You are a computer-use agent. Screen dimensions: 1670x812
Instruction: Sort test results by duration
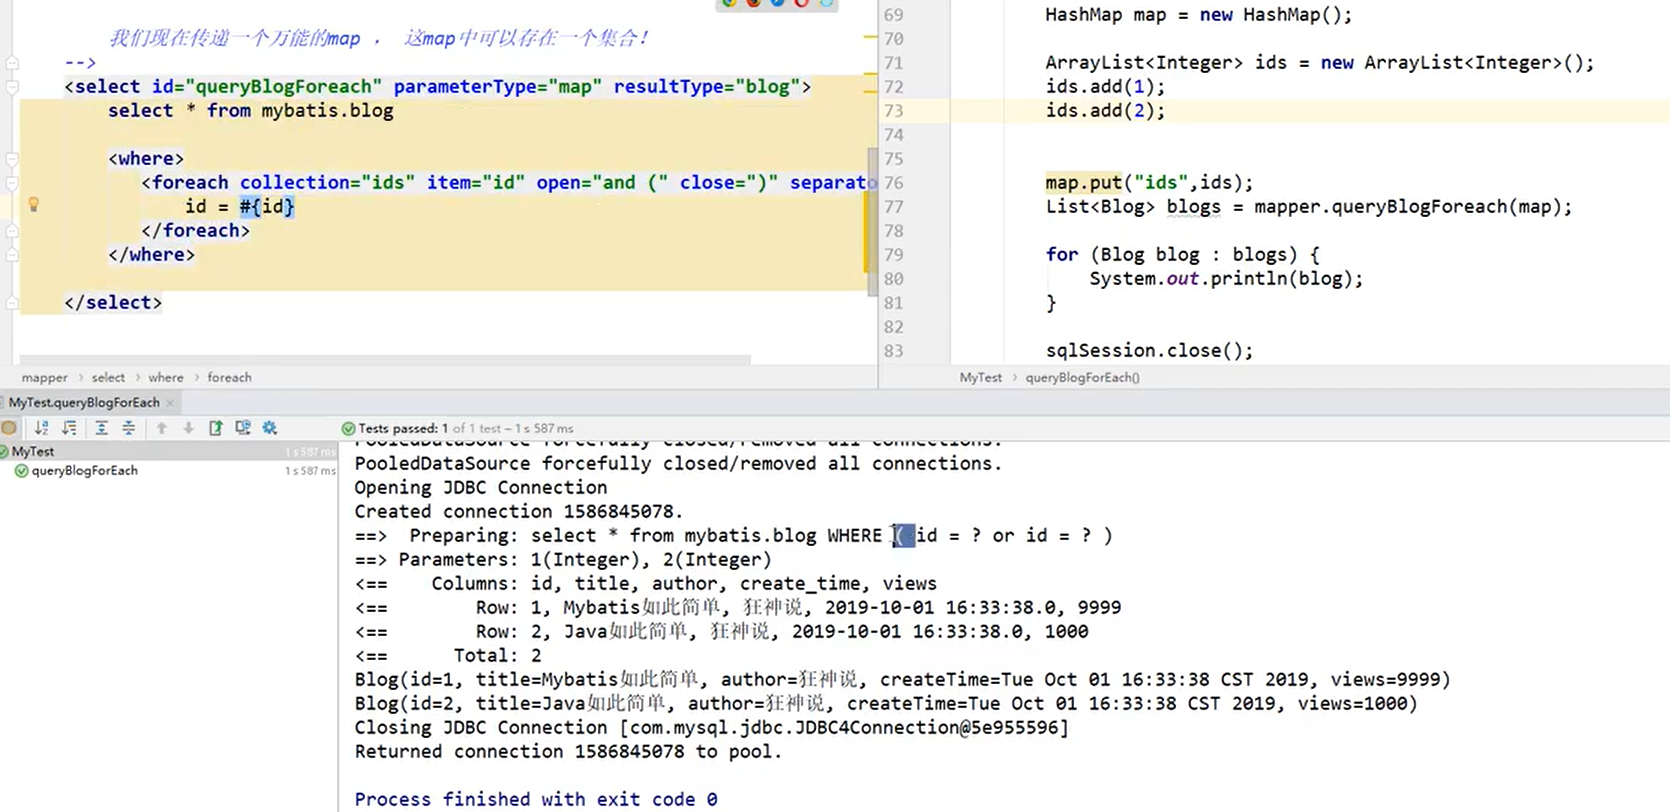[69, 428]
